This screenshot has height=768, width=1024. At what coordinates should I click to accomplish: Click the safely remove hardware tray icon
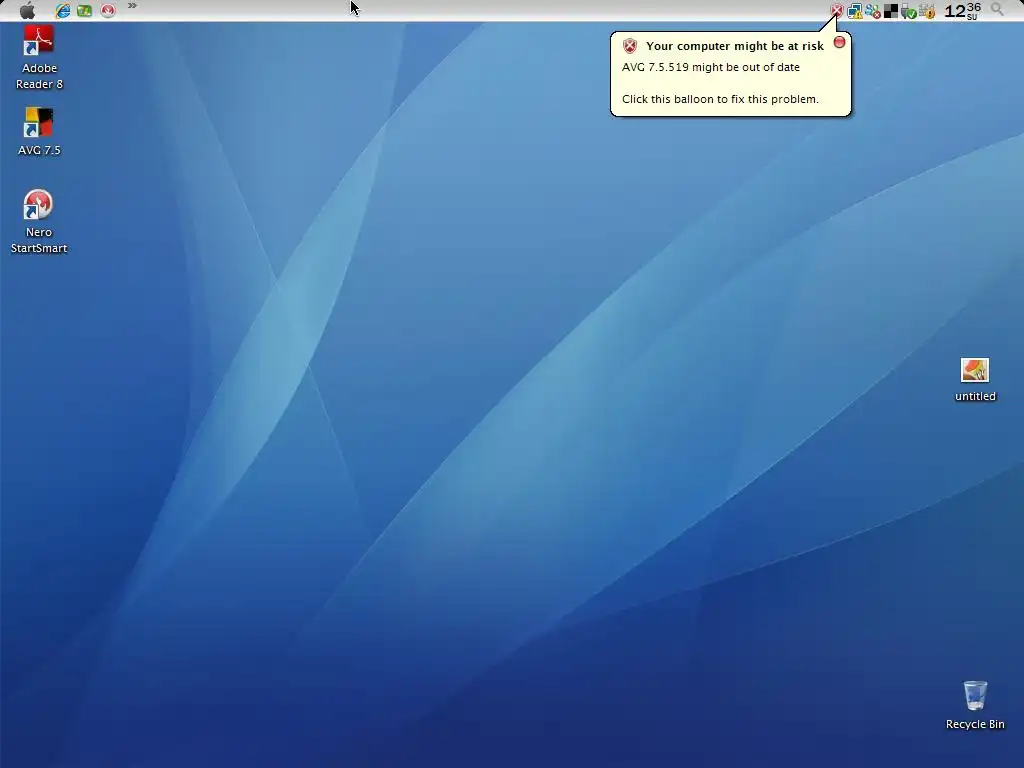(908, 11)
